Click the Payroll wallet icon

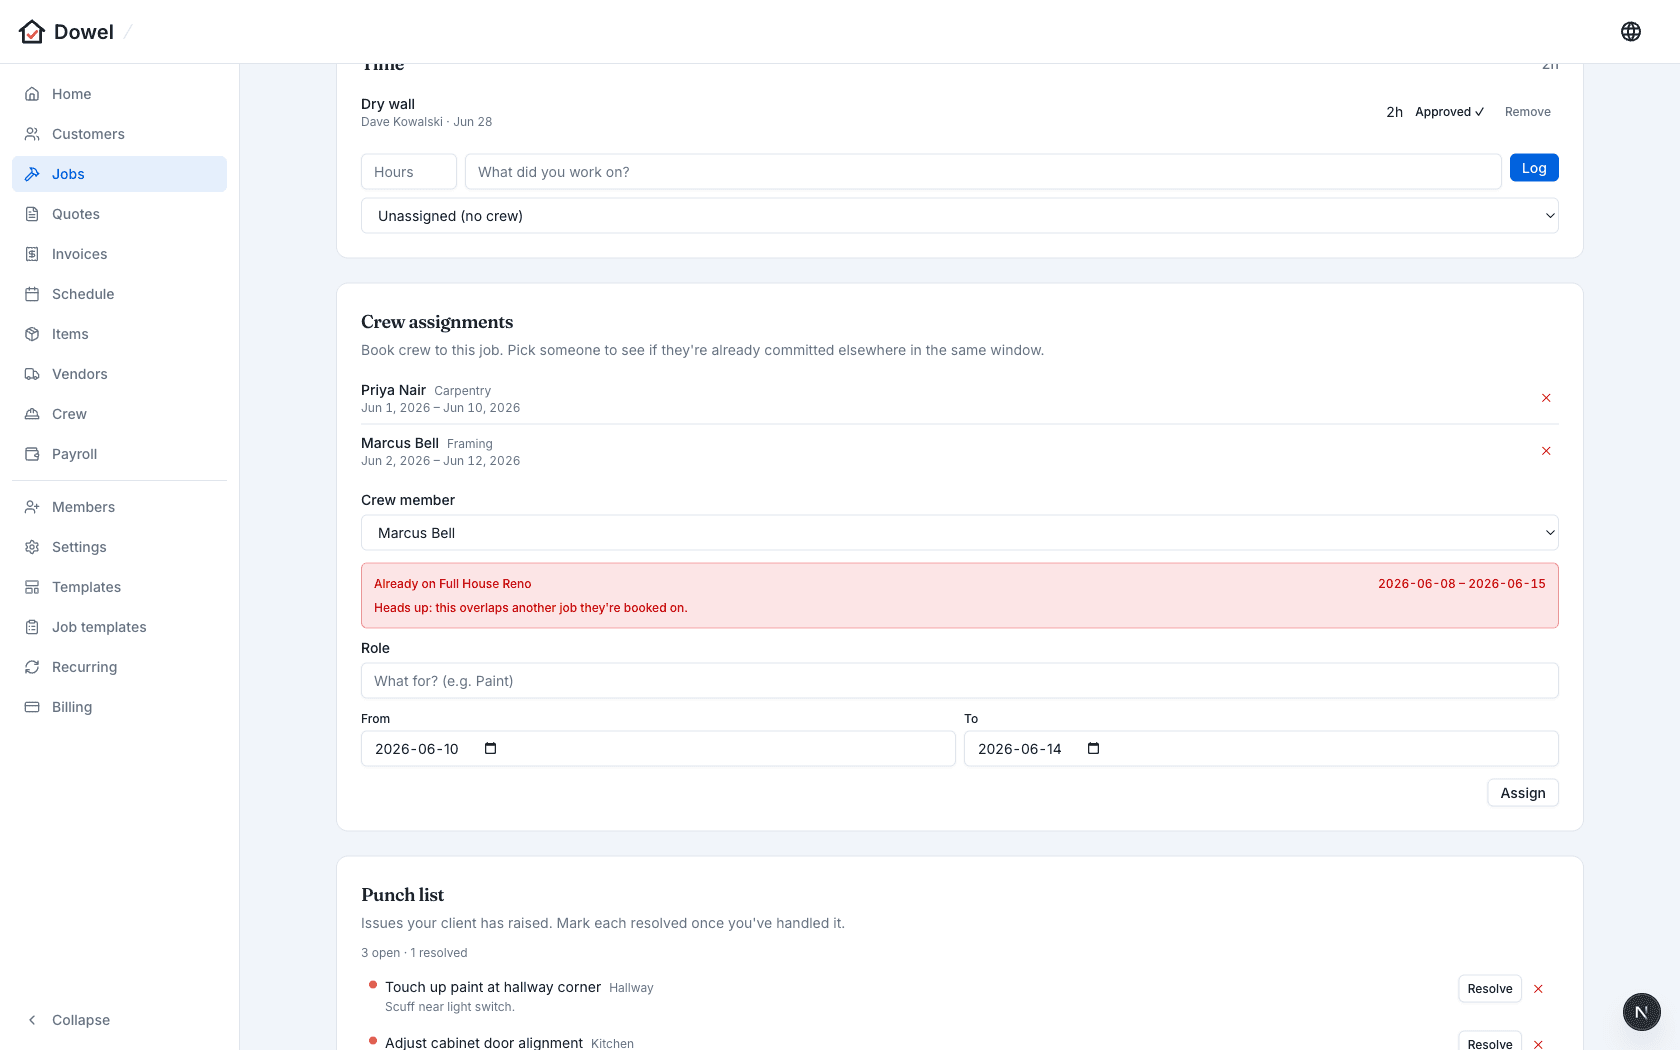(32, 454)
